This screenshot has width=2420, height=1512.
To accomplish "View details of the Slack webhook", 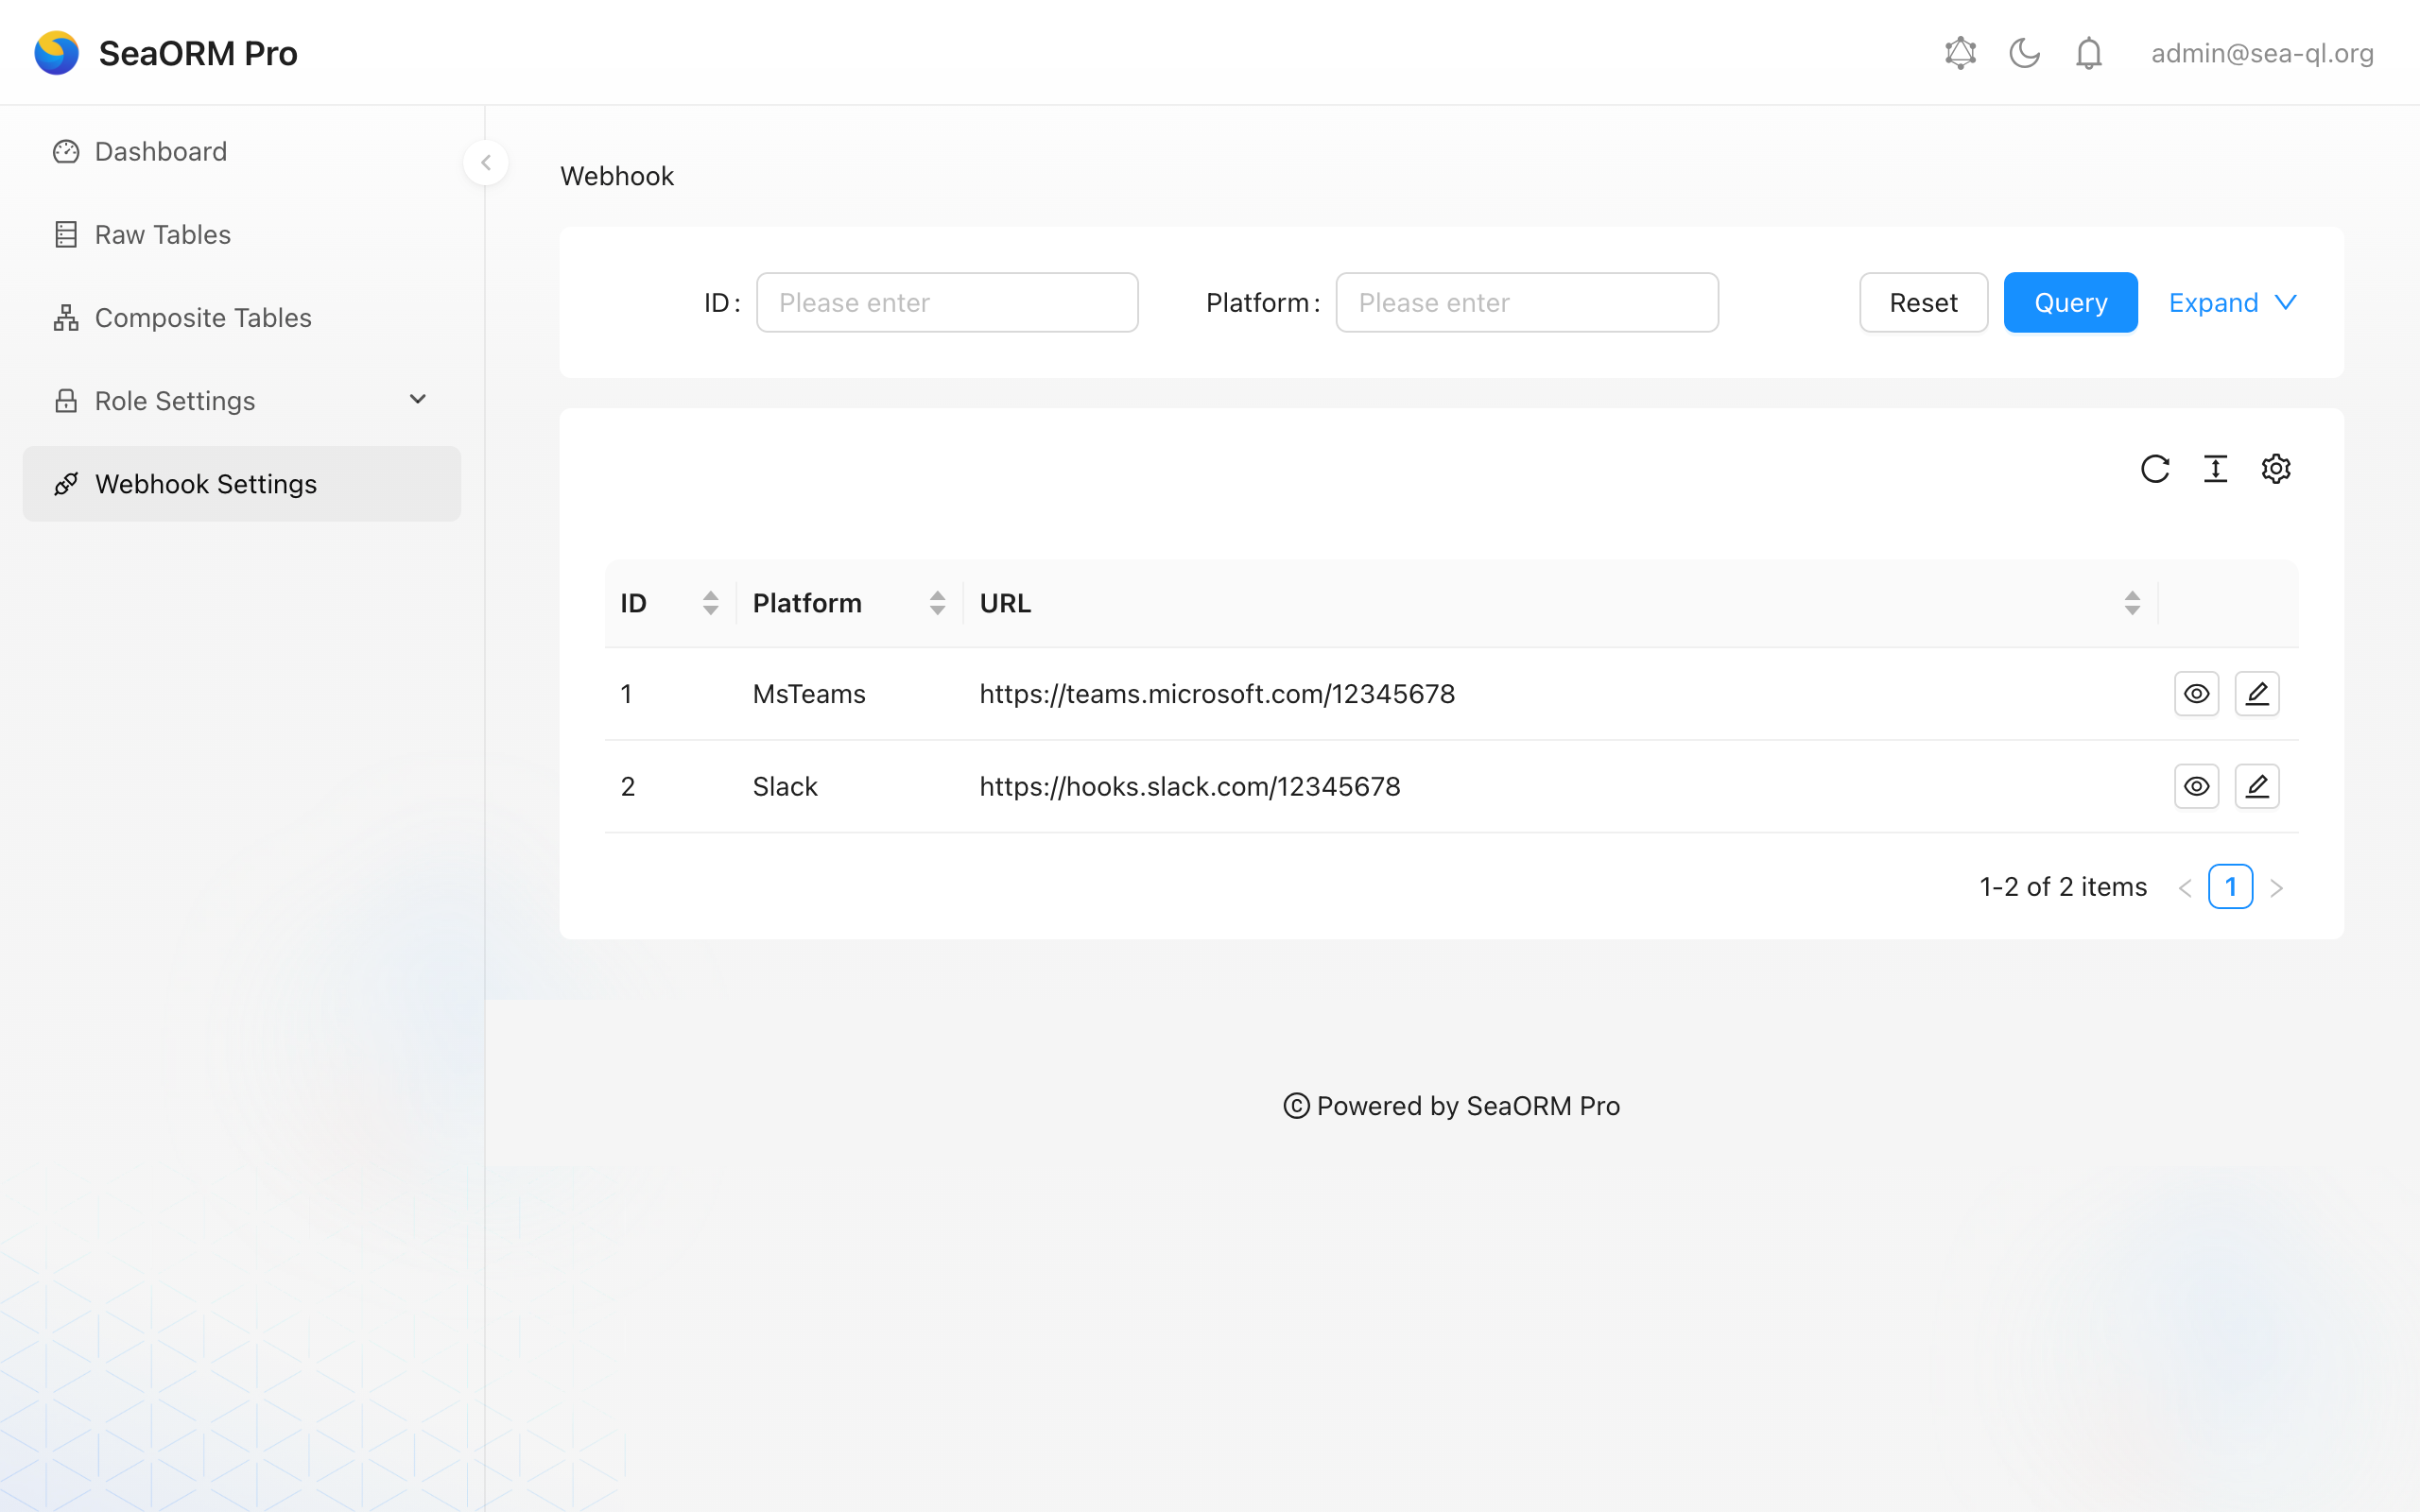I will click(x=2196, y=787).
